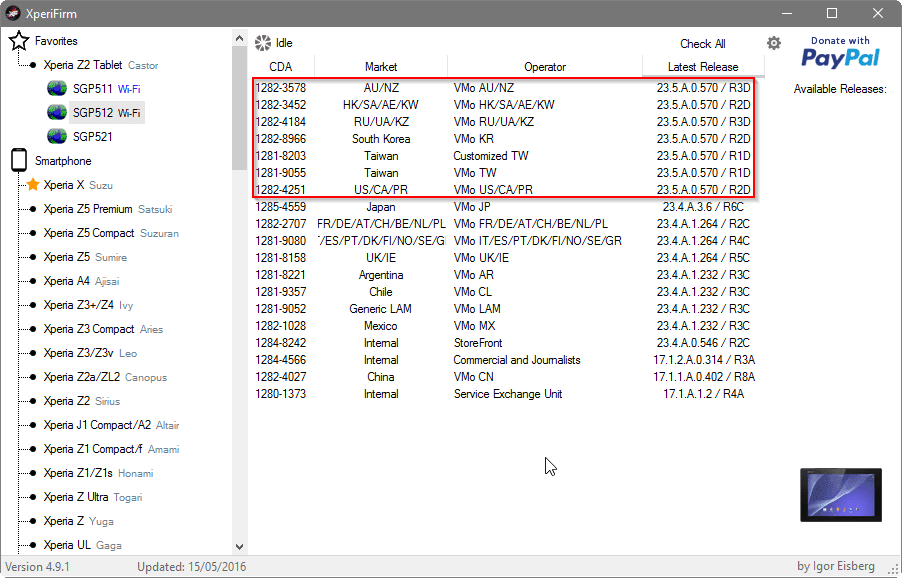Select the China row 1282-4027
Viewport: 902px width, 578px height.
pyautogui.click(x=505, y=377)
